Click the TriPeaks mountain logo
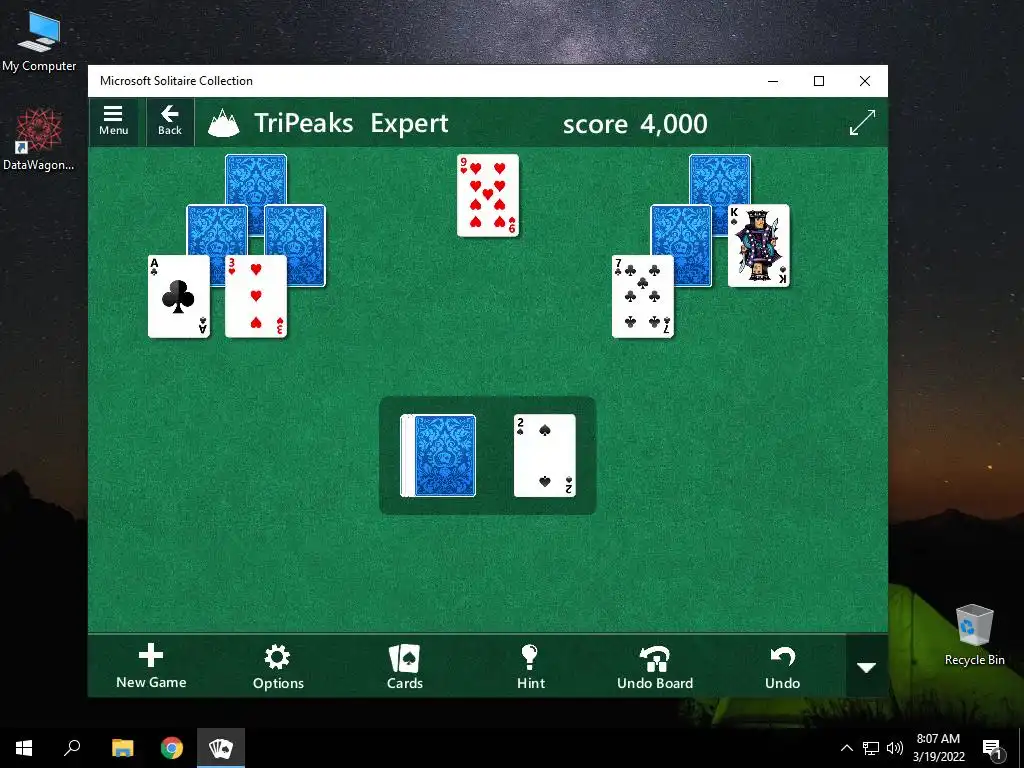Image resolution: width=1024 pixels, height=768 pixels. (223, 123)
